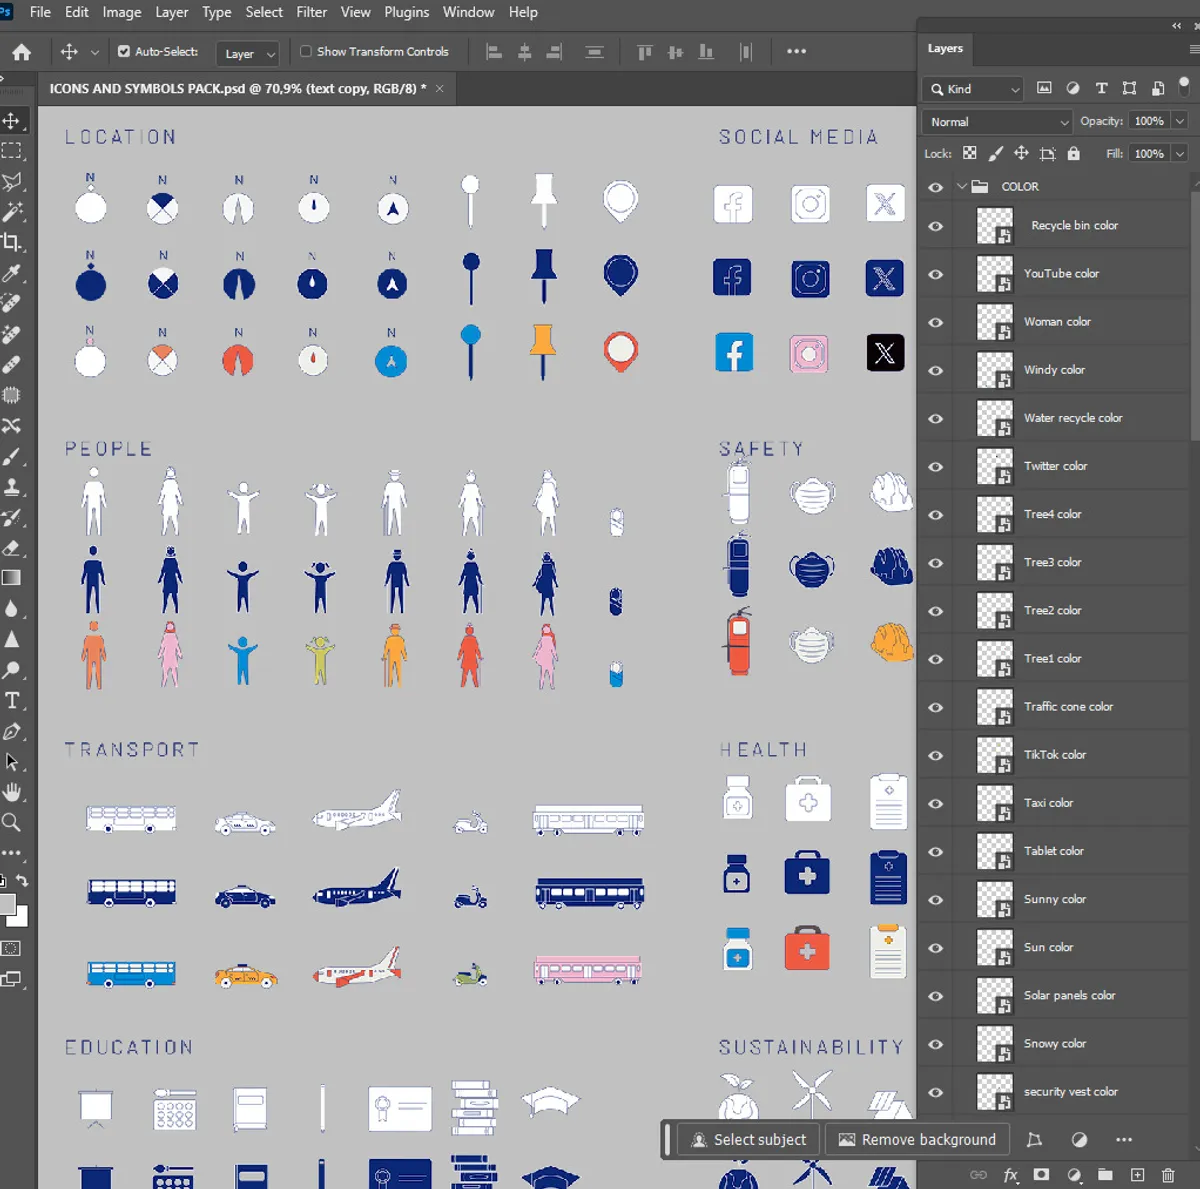
Task: Click the Select subject button
Action: (x=748, y=1139)
